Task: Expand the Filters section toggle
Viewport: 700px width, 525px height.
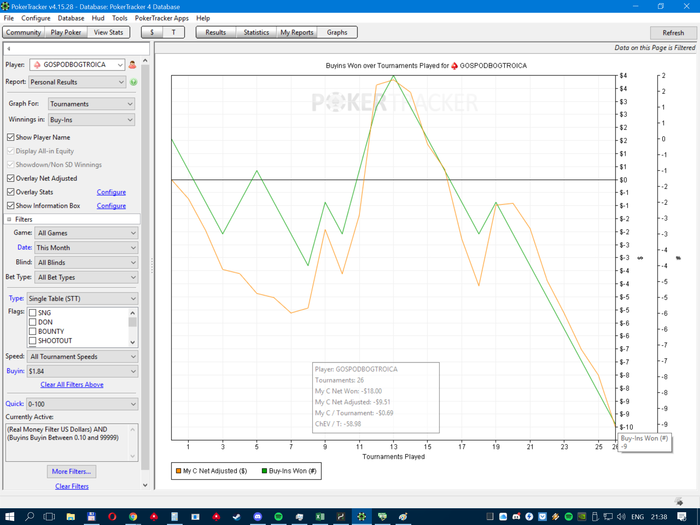Action: coord(9,219)
